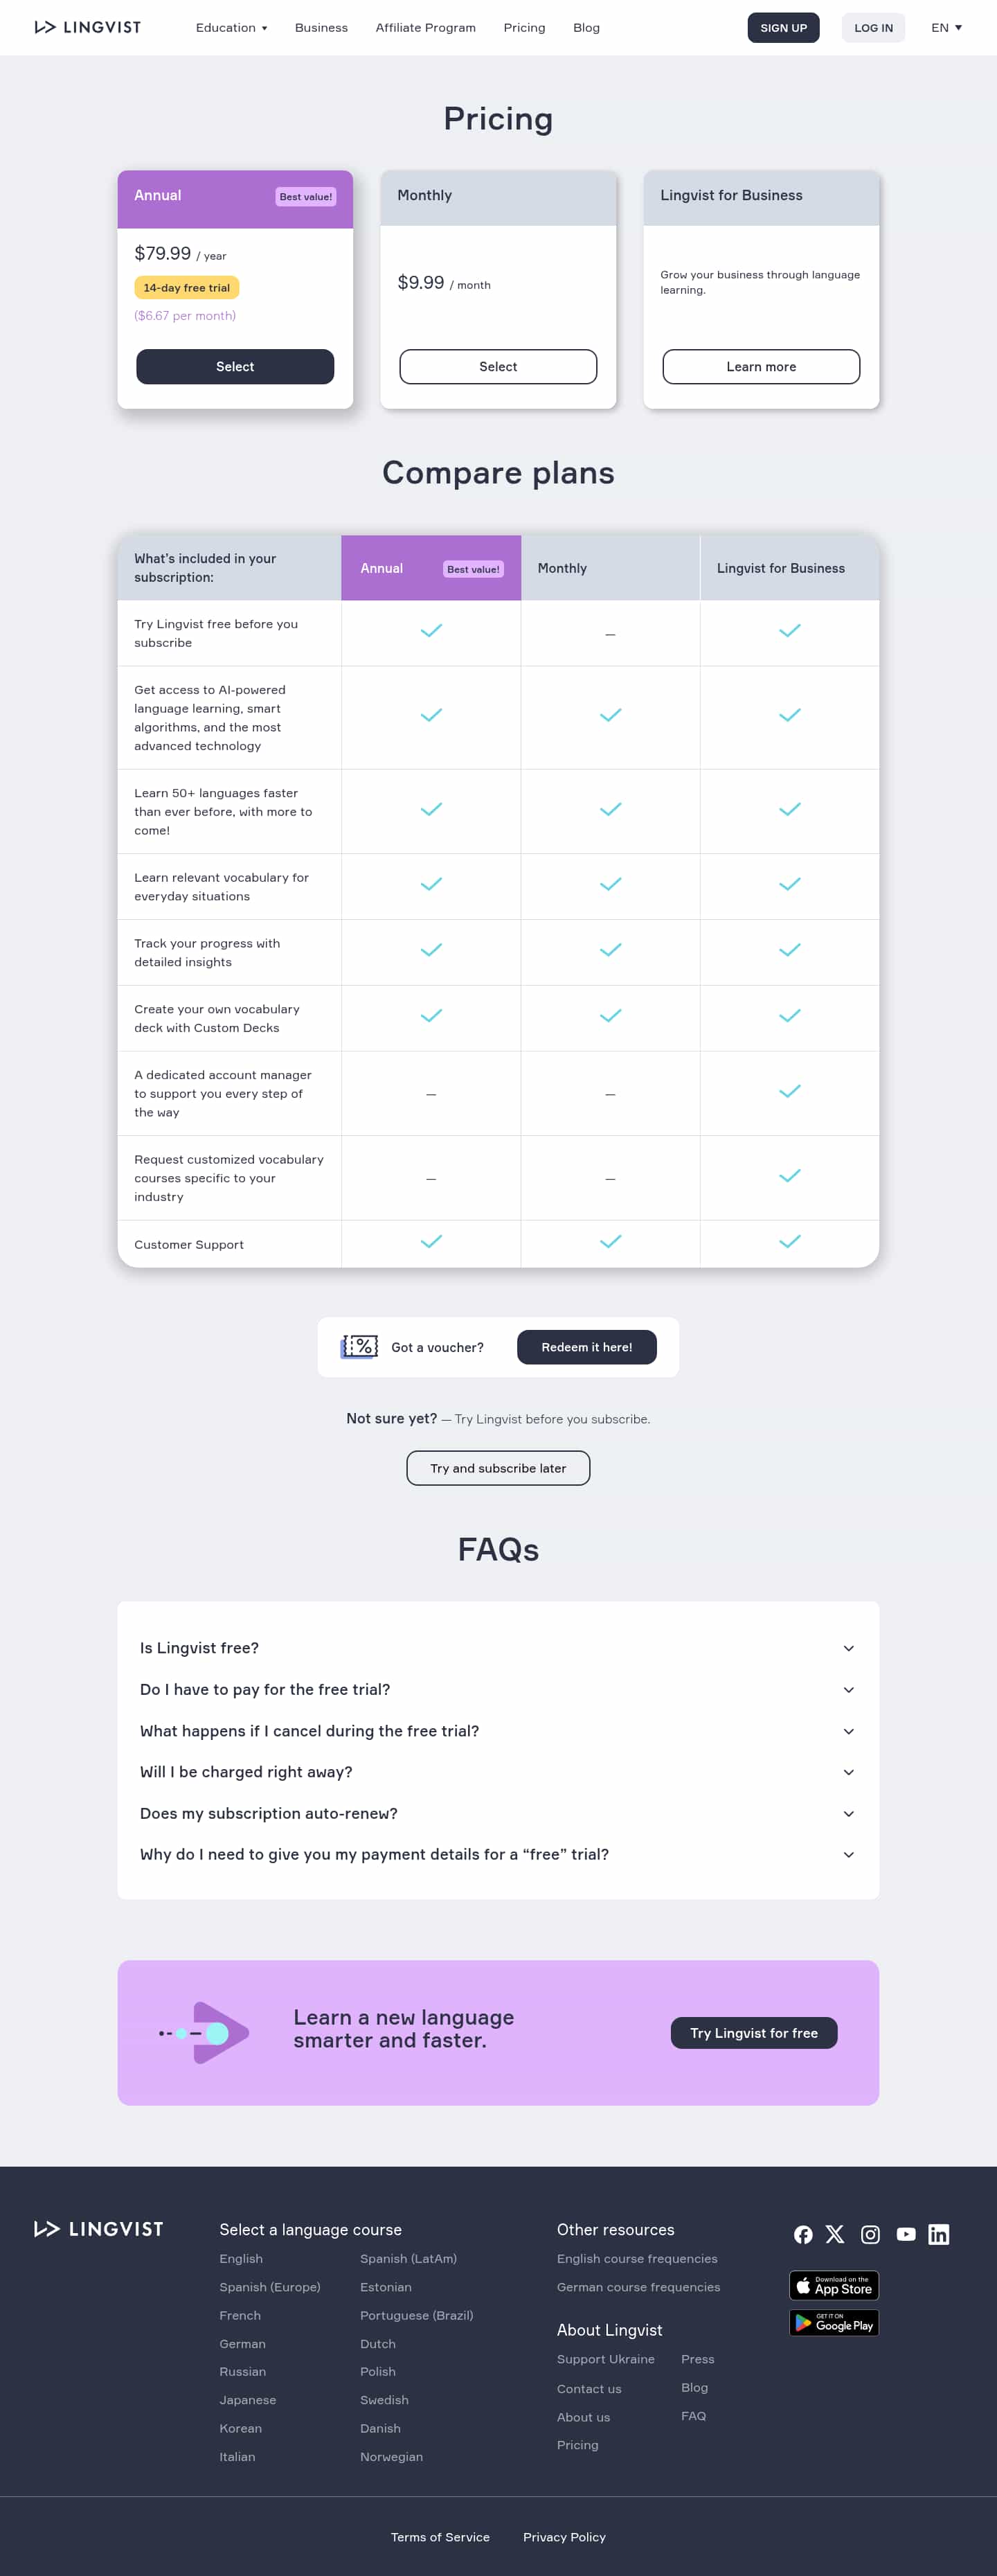Viewport: 997px width, 2576px height.
Task: Select the Annual plan
Action: pyautogui.click(x=235, y=367)
